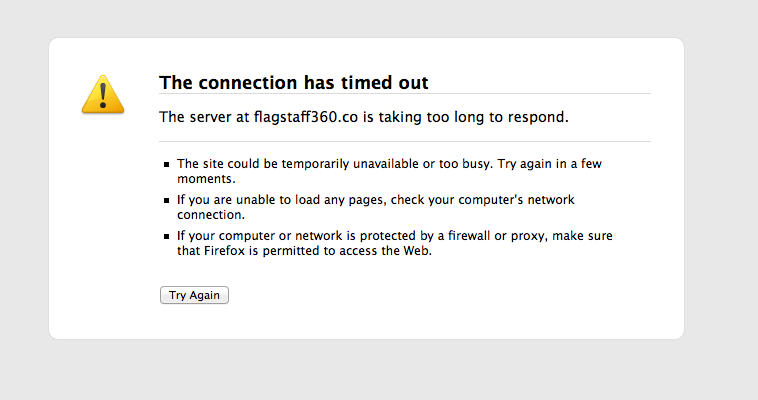Click the Try Again button
This screenshot has height=400, width=758.
194,295
